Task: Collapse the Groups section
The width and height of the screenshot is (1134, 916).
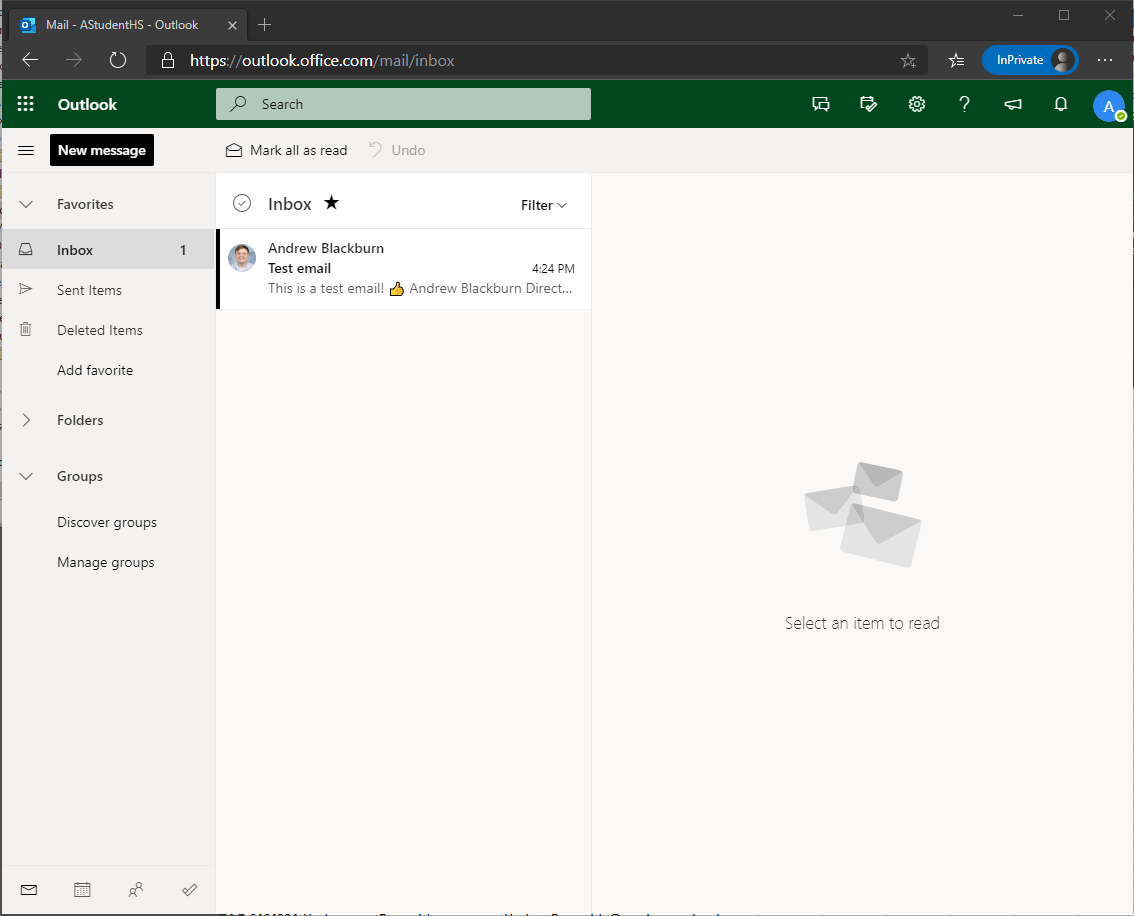Action: (x=27, y=476)
